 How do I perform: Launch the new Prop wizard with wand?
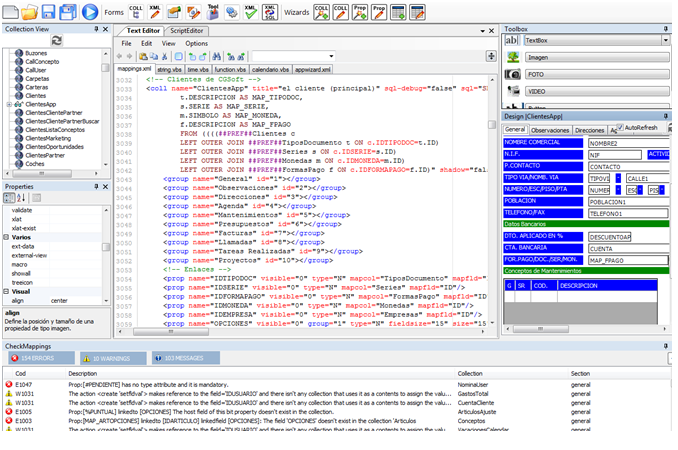pos(360,12)
